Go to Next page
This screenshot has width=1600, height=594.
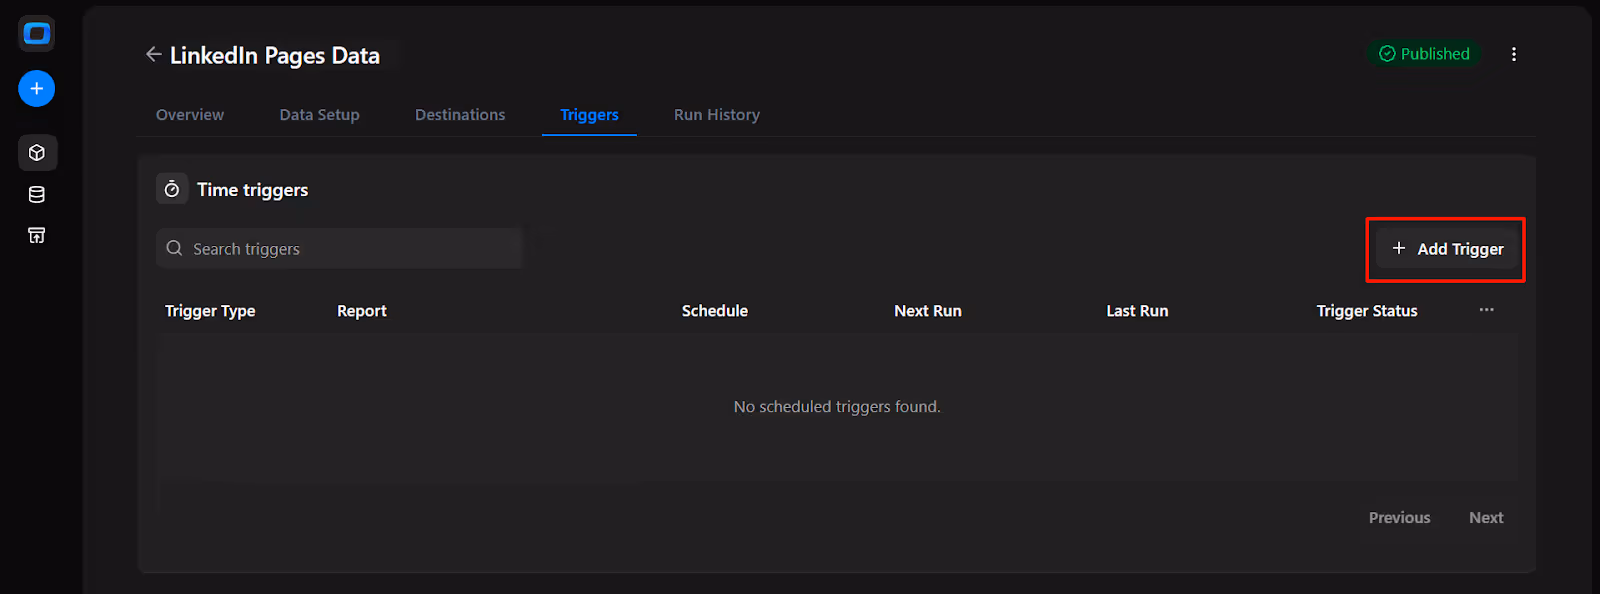(1486, 518)
